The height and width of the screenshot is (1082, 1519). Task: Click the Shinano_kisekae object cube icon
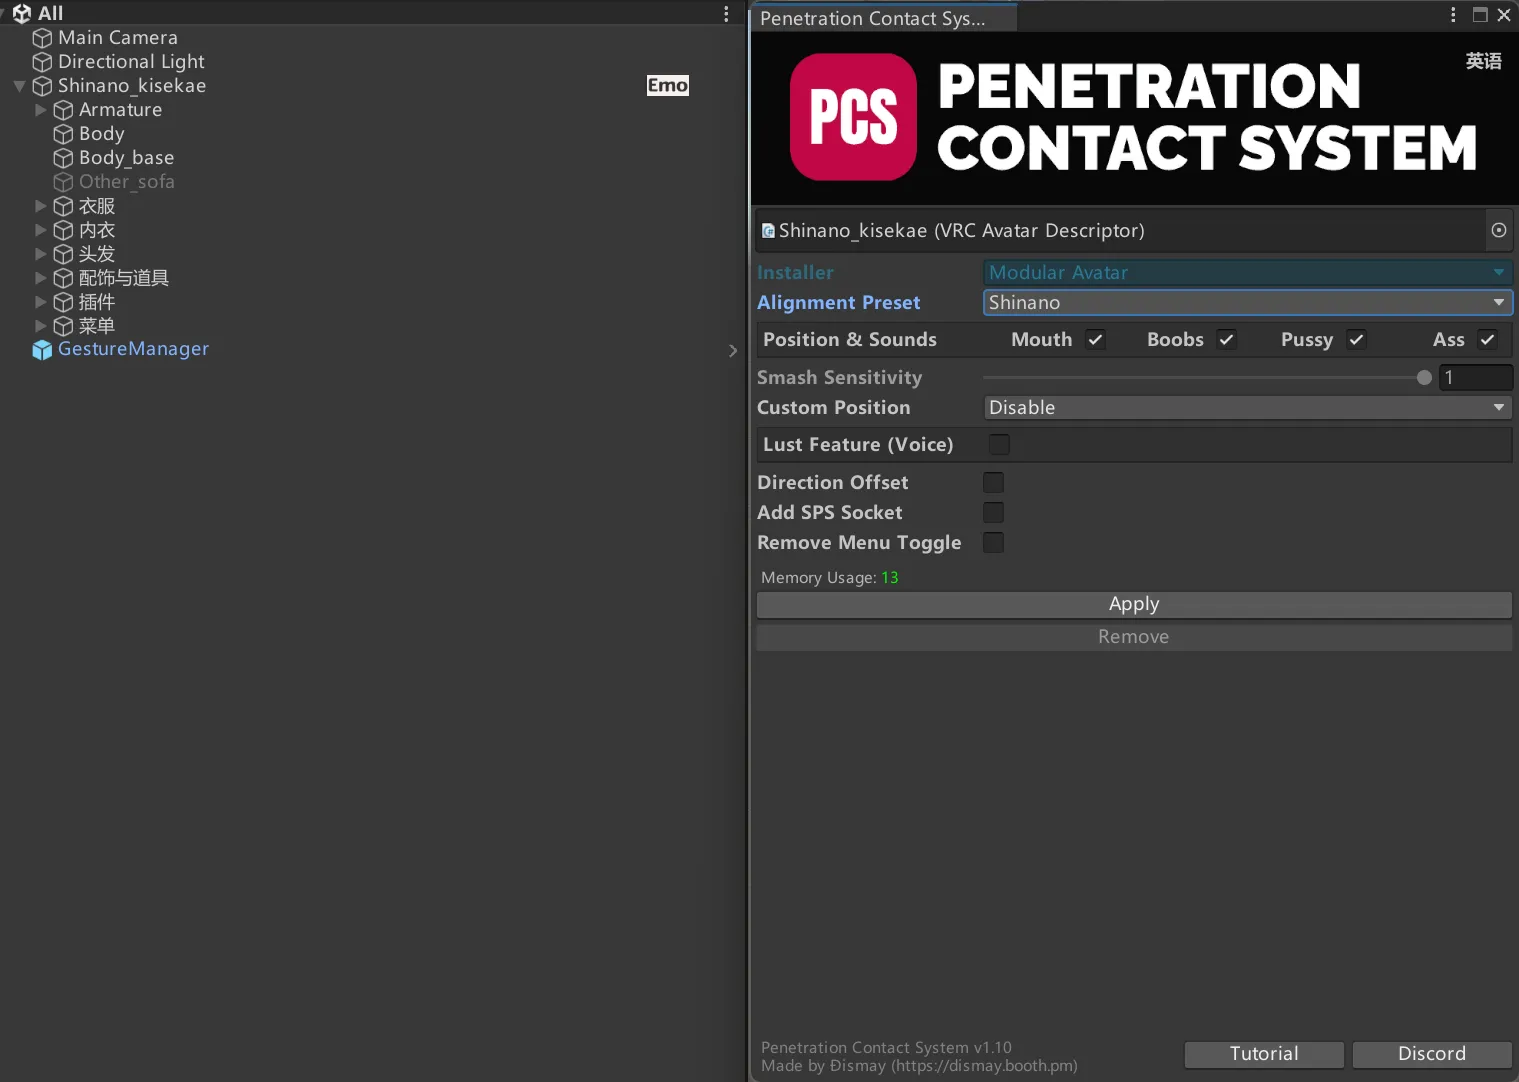point(42,86)
